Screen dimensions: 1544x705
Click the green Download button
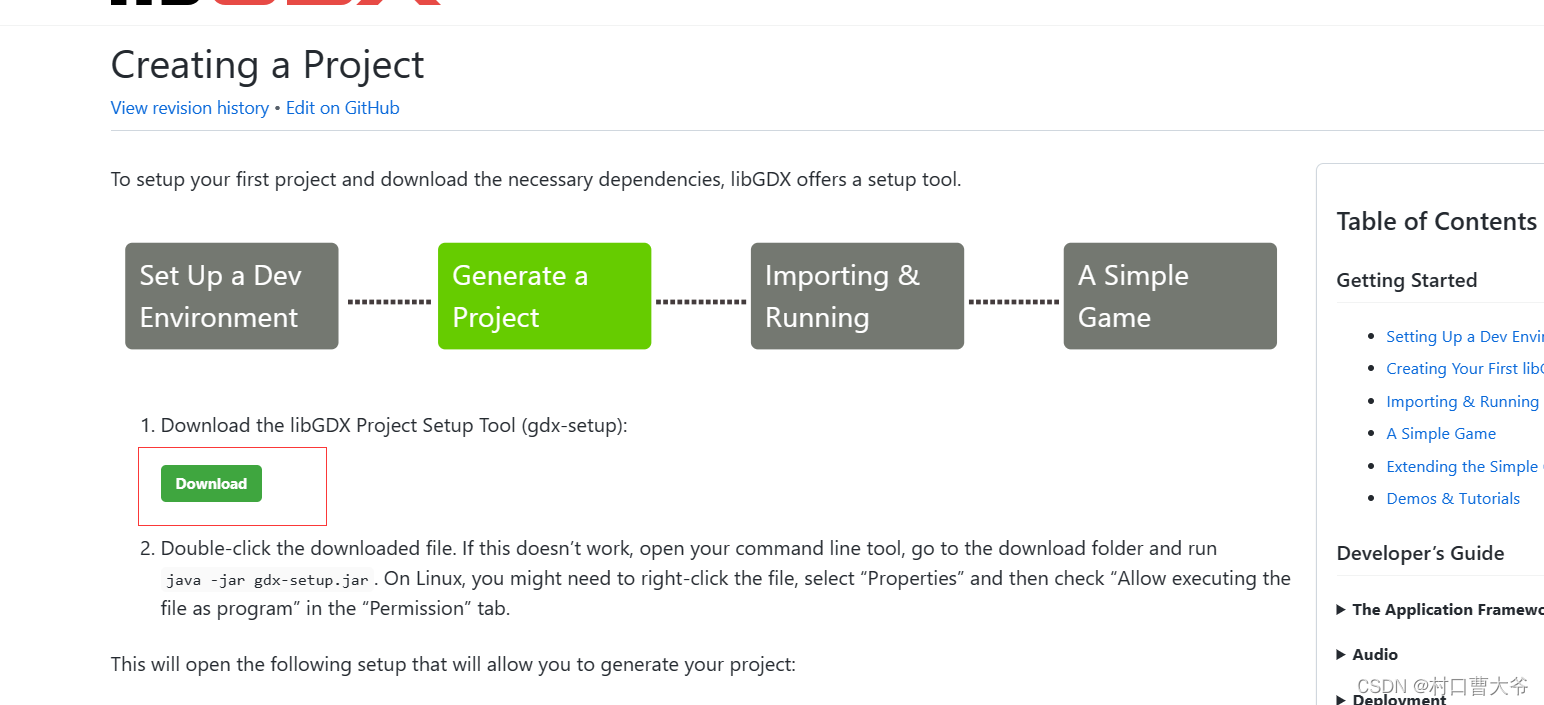[x=211, y=484]
